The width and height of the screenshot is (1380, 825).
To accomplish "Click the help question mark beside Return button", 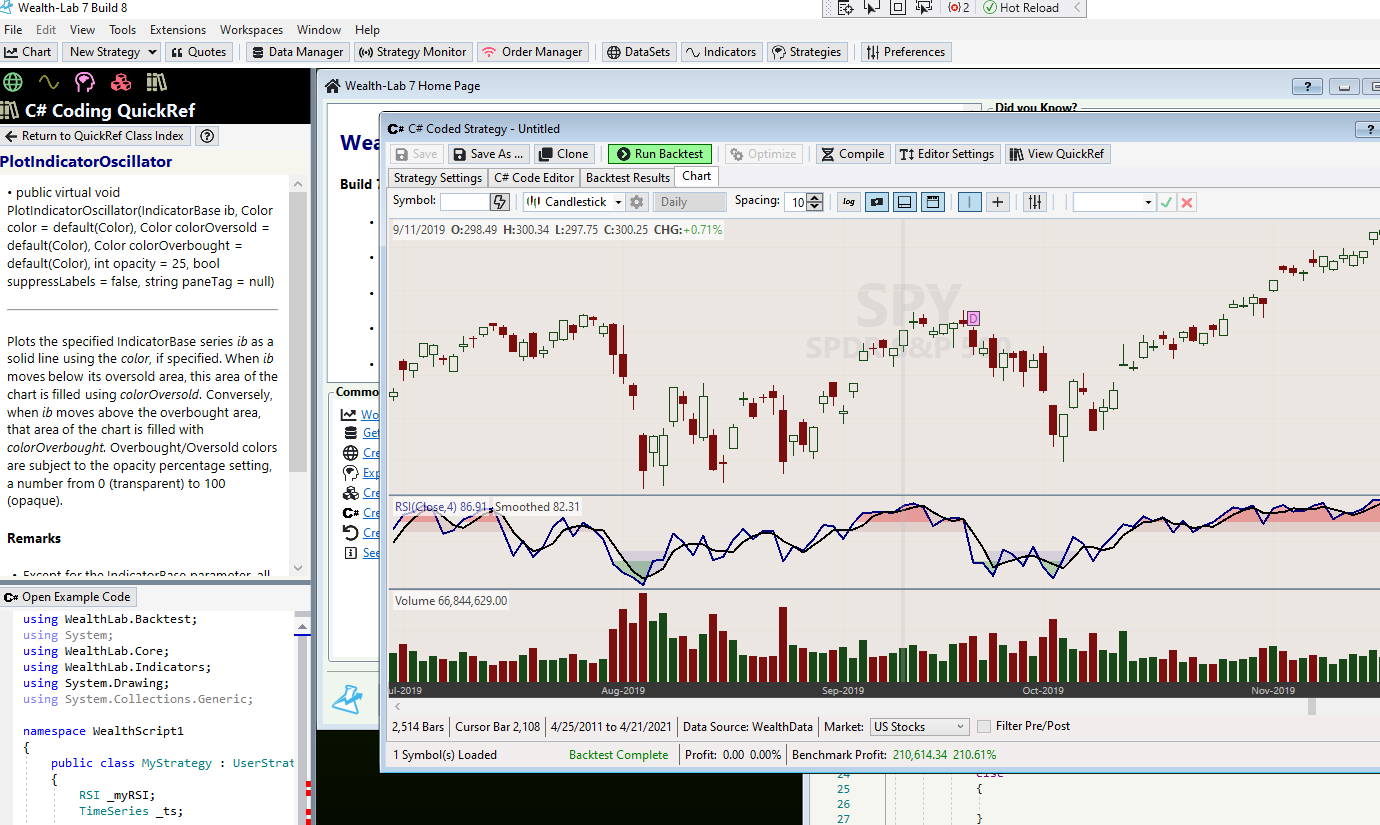I will (x=206, y=136).
